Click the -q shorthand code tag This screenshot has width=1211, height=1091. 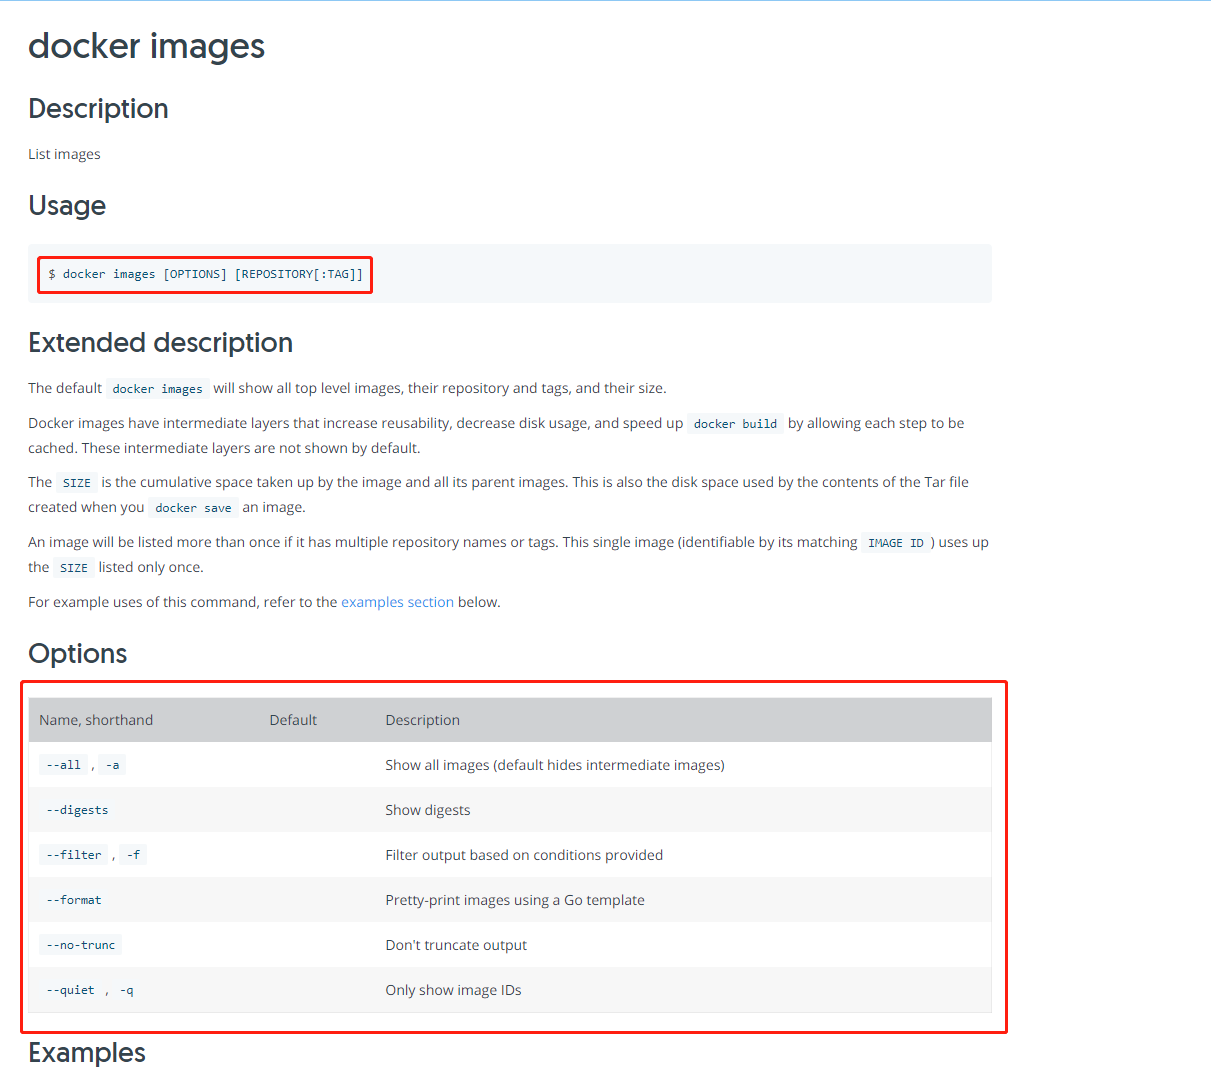pyautogui.click(x=127, y=990)
